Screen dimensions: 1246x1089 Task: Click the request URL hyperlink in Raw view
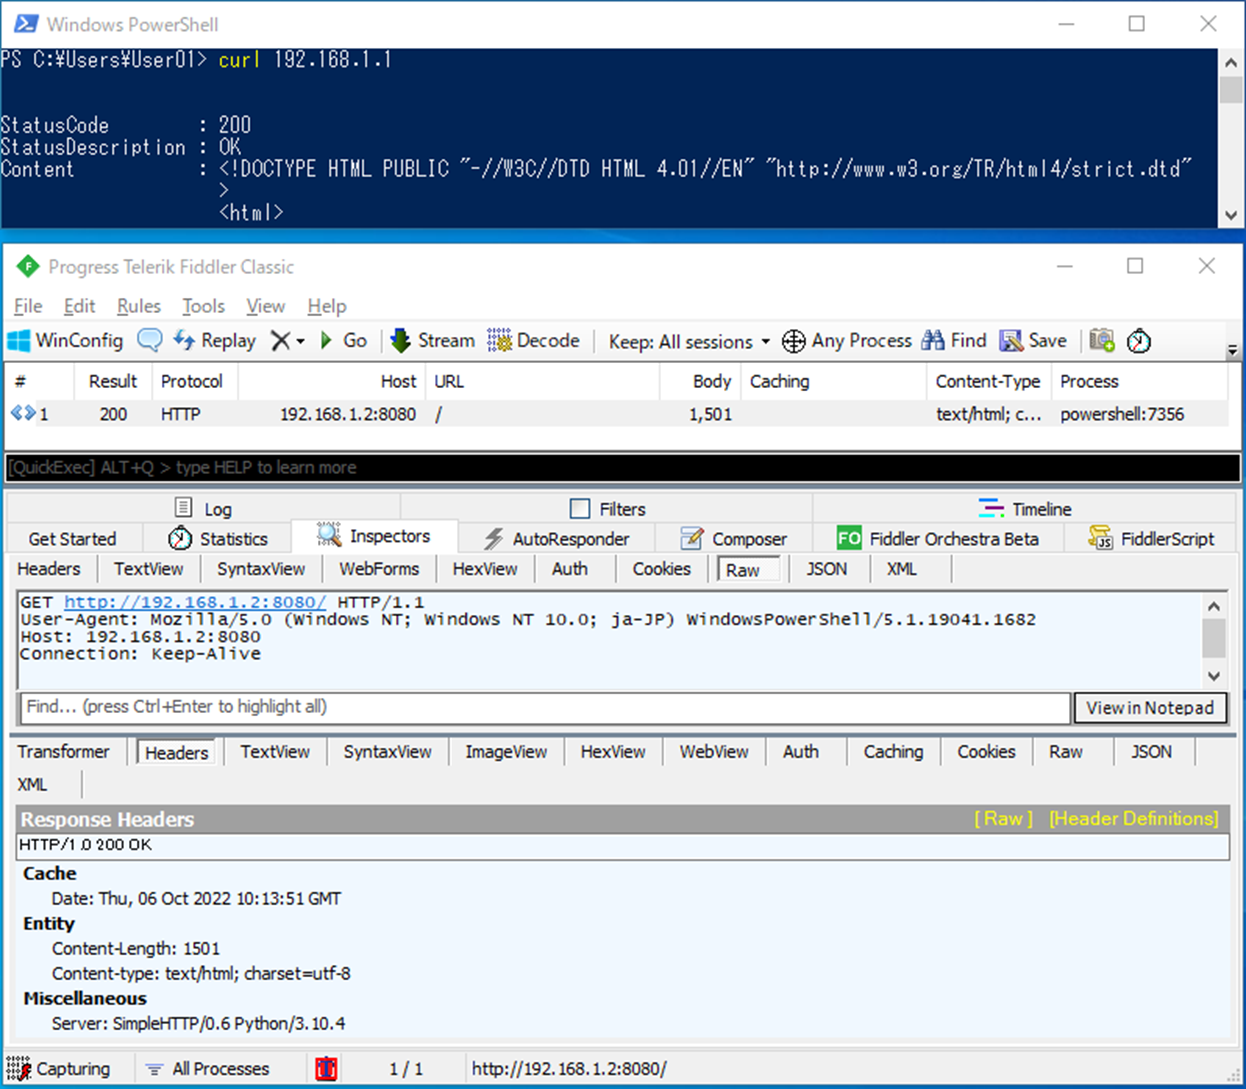[x=194, y=602]
